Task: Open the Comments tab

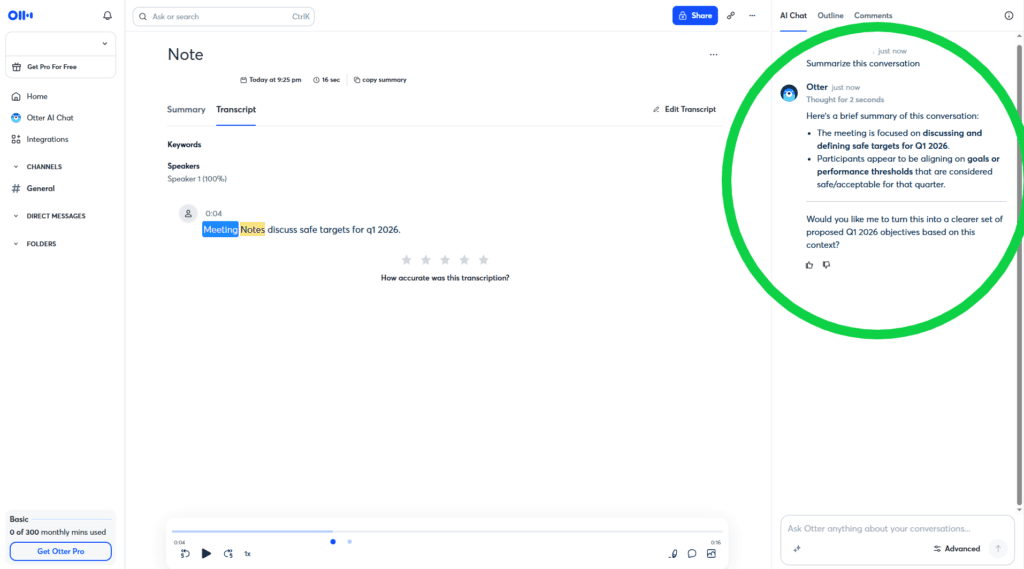Action: (873, 16)
